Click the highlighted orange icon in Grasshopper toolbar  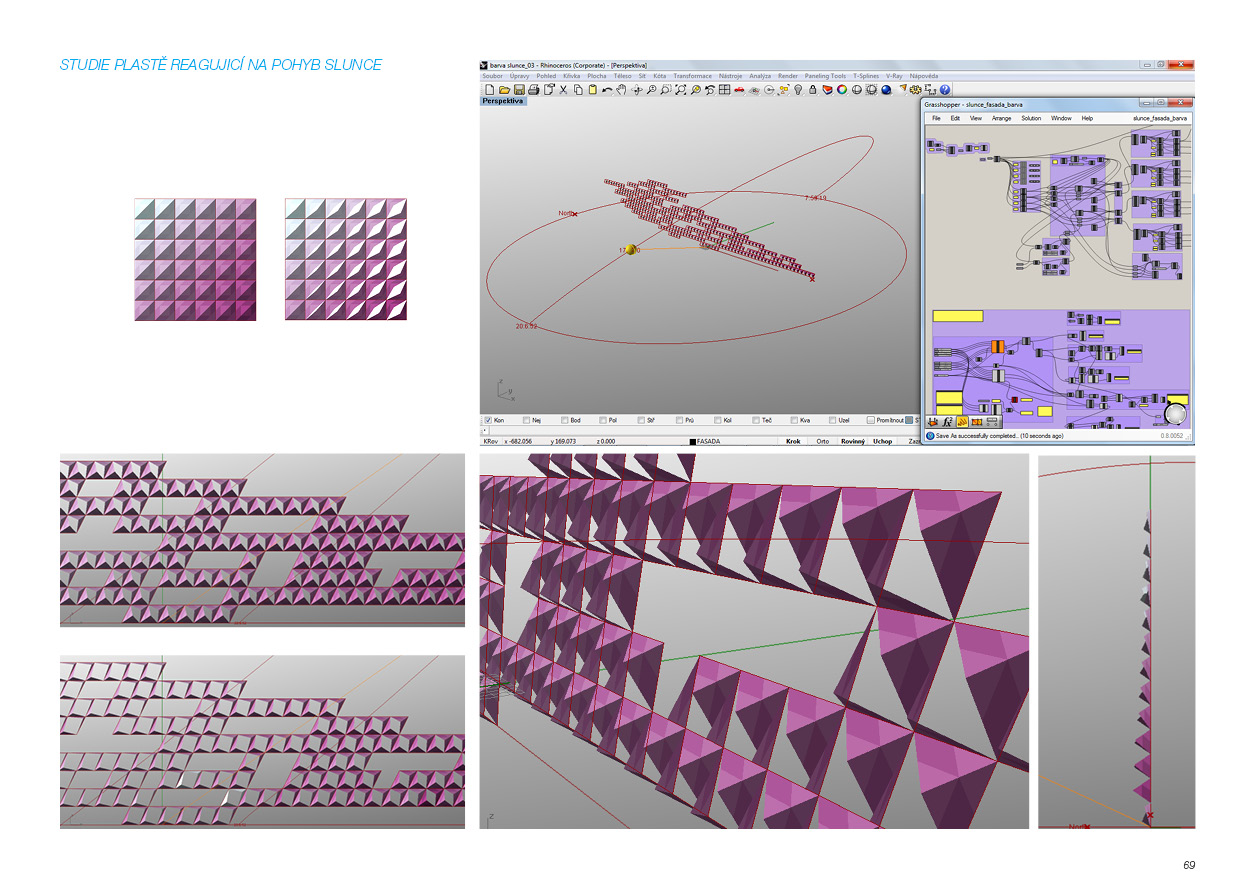point(962,422)
